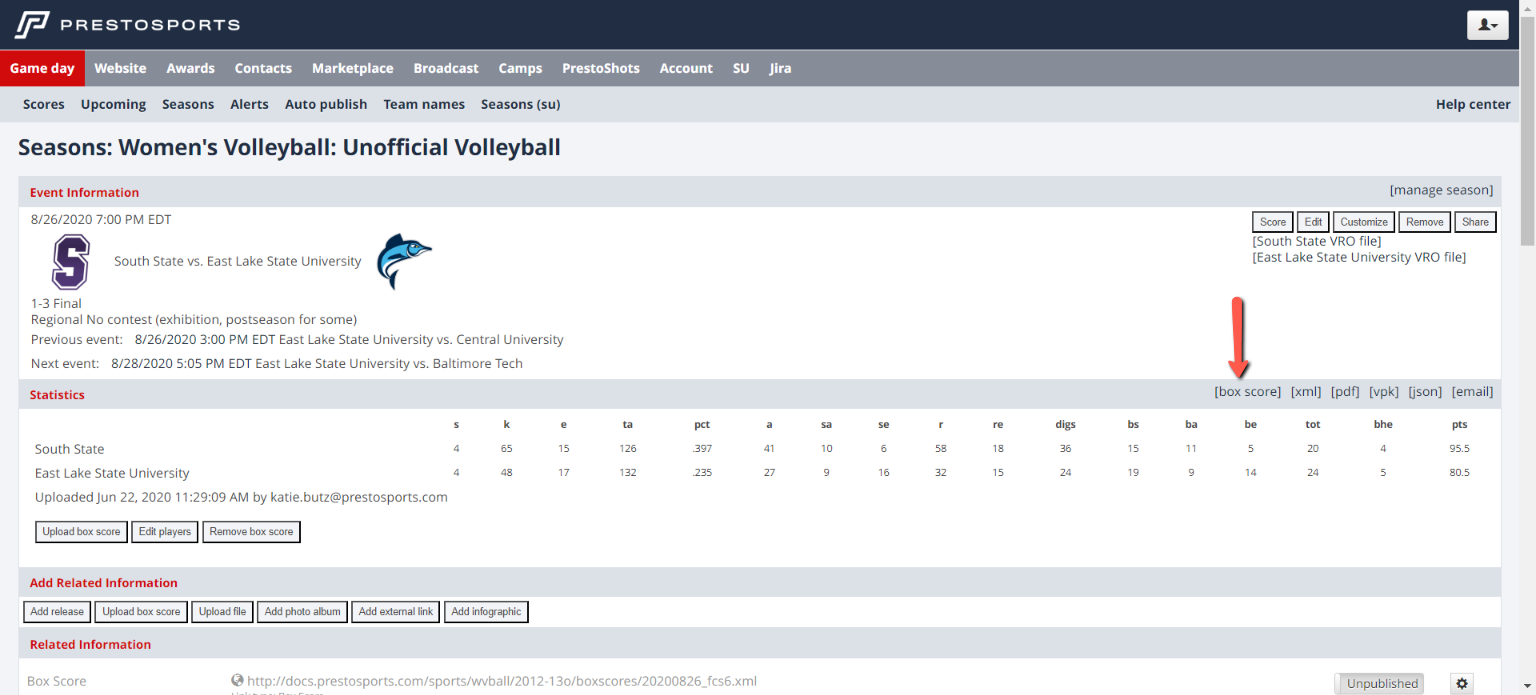Click the digs column header

1065,424
